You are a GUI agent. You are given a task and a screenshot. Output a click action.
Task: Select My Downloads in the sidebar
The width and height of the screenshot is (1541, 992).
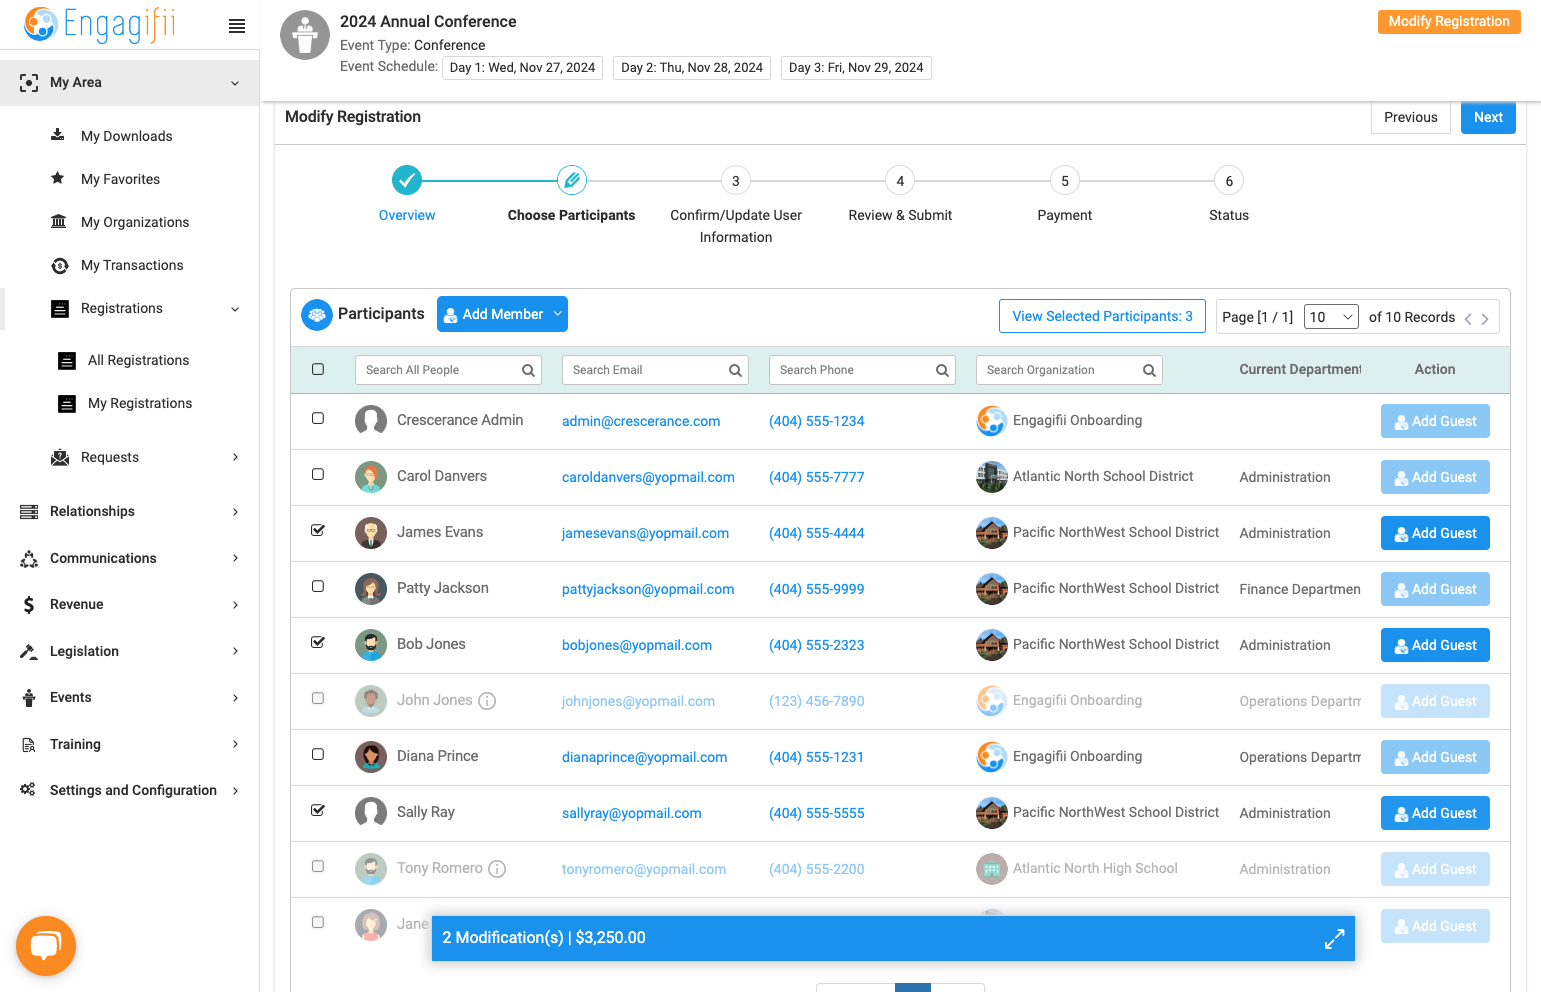coord(126,136)
